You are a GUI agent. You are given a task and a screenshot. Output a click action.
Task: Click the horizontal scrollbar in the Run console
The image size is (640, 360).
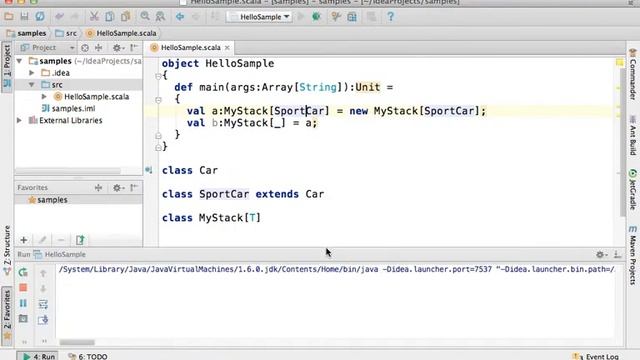click(77, 342)
